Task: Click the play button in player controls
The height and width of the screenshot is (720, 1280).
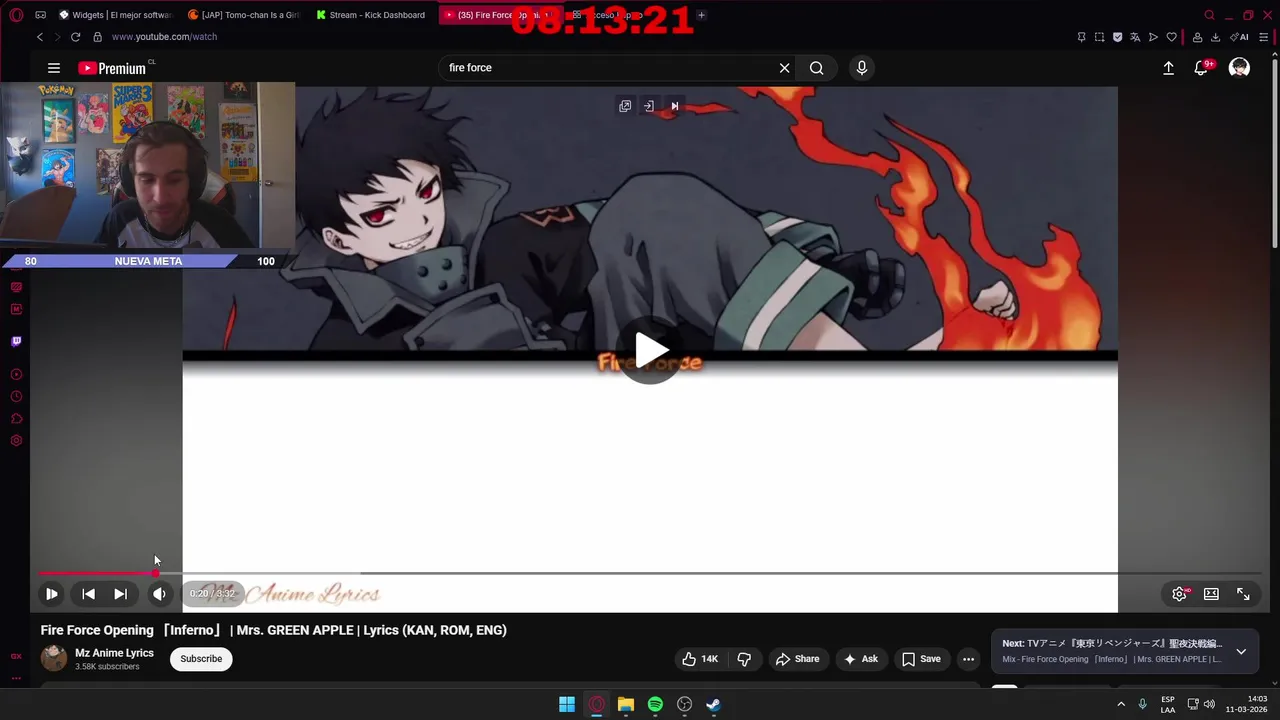Action: (51, 594)
